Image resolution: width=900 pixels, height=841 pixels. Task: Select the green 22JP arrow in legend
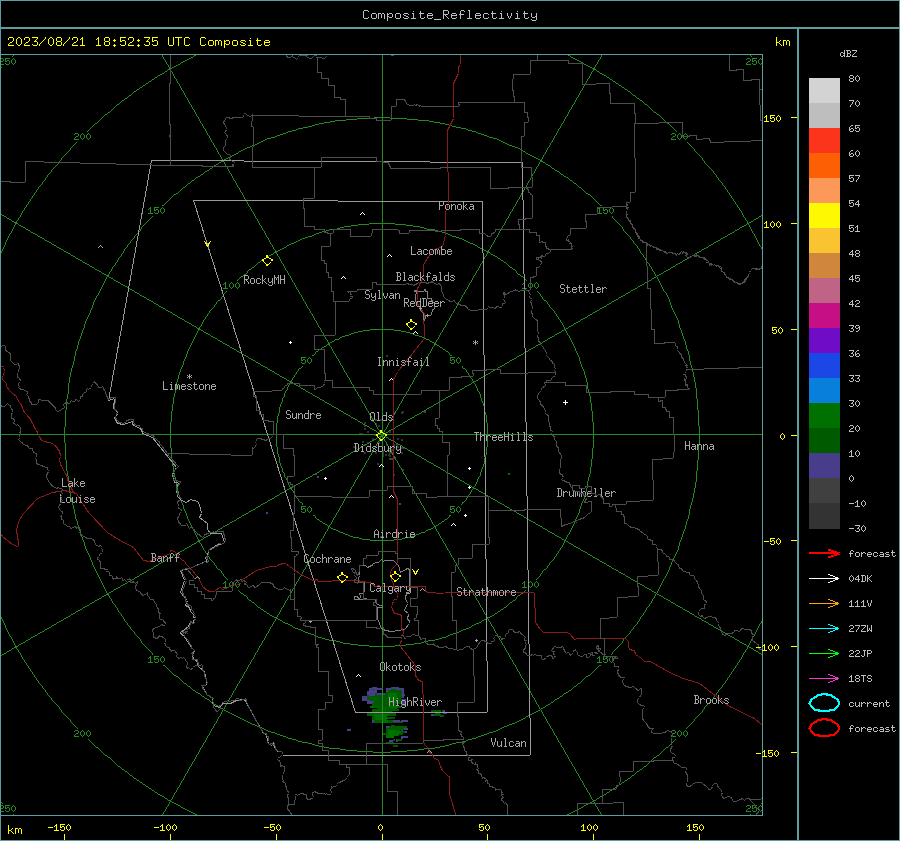click(824, 653)
